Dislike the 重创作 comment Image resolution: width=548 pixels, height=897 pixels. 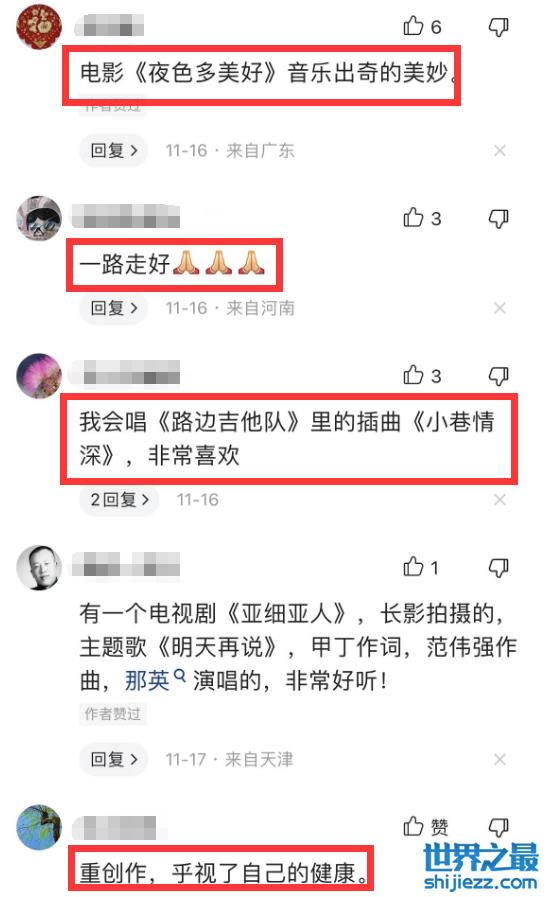(498, 827)
